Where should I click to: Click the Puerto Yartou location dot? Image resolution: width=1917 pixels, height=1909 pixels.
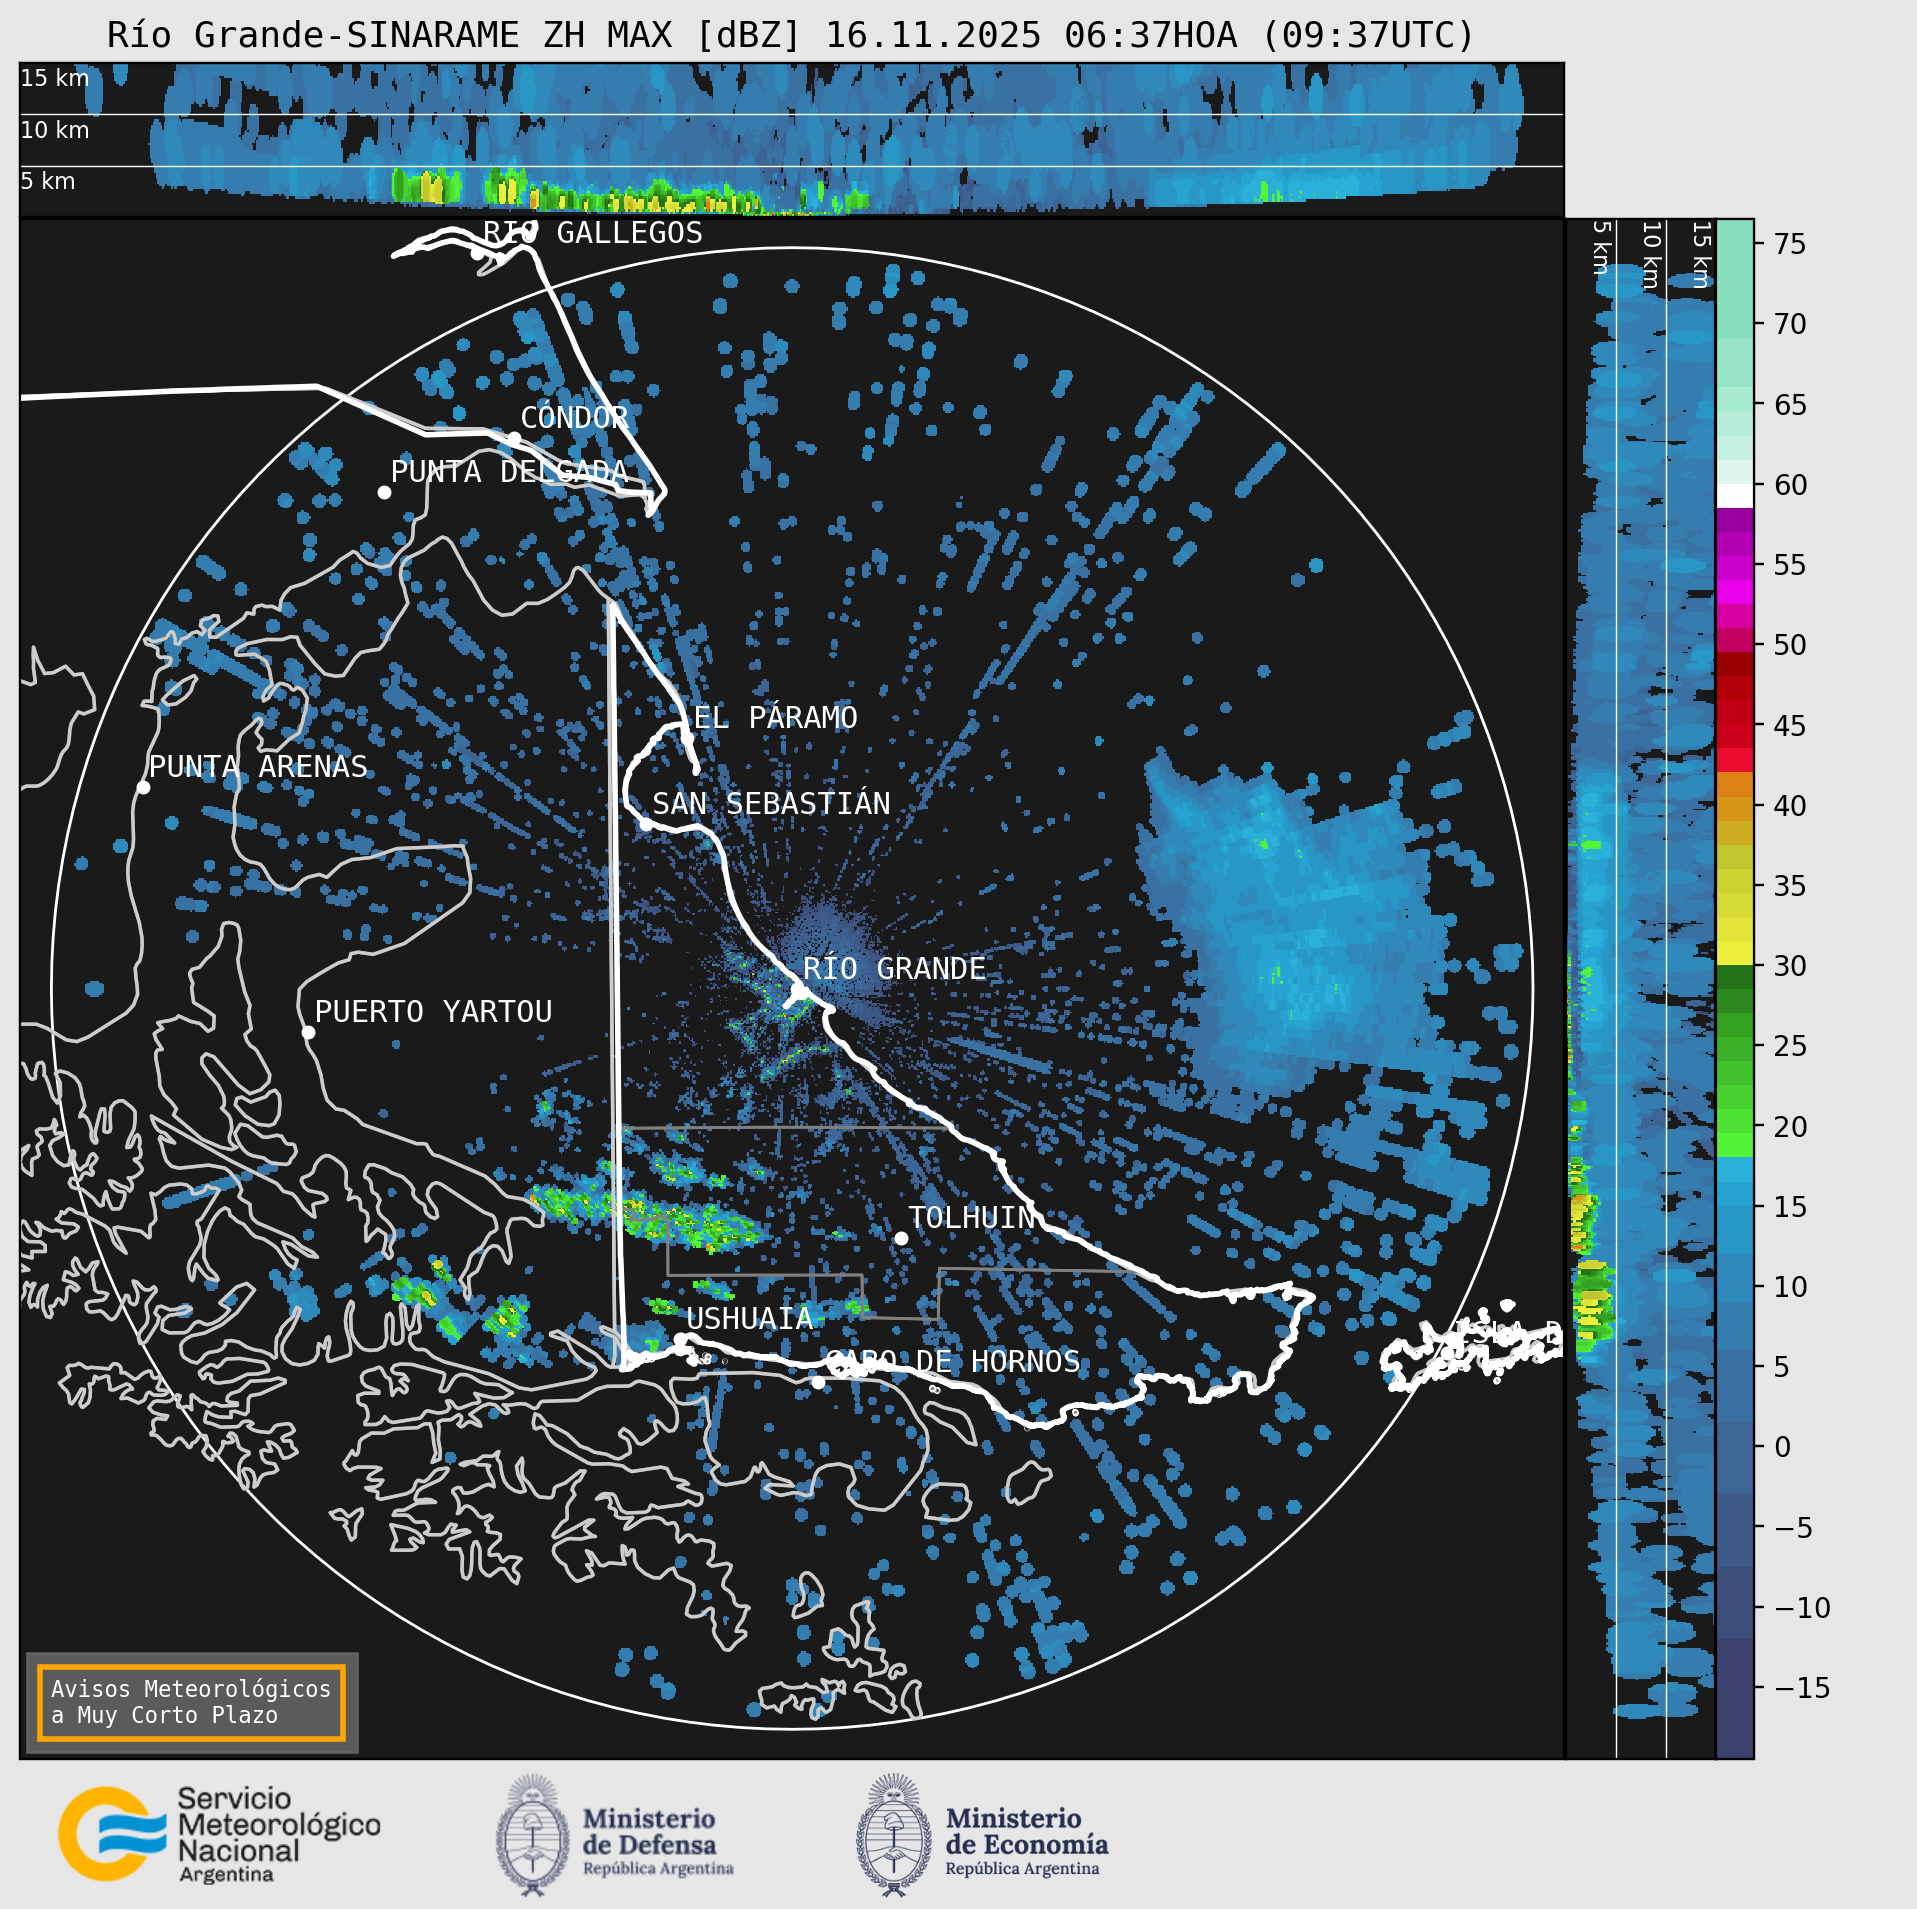[308, 1033]
